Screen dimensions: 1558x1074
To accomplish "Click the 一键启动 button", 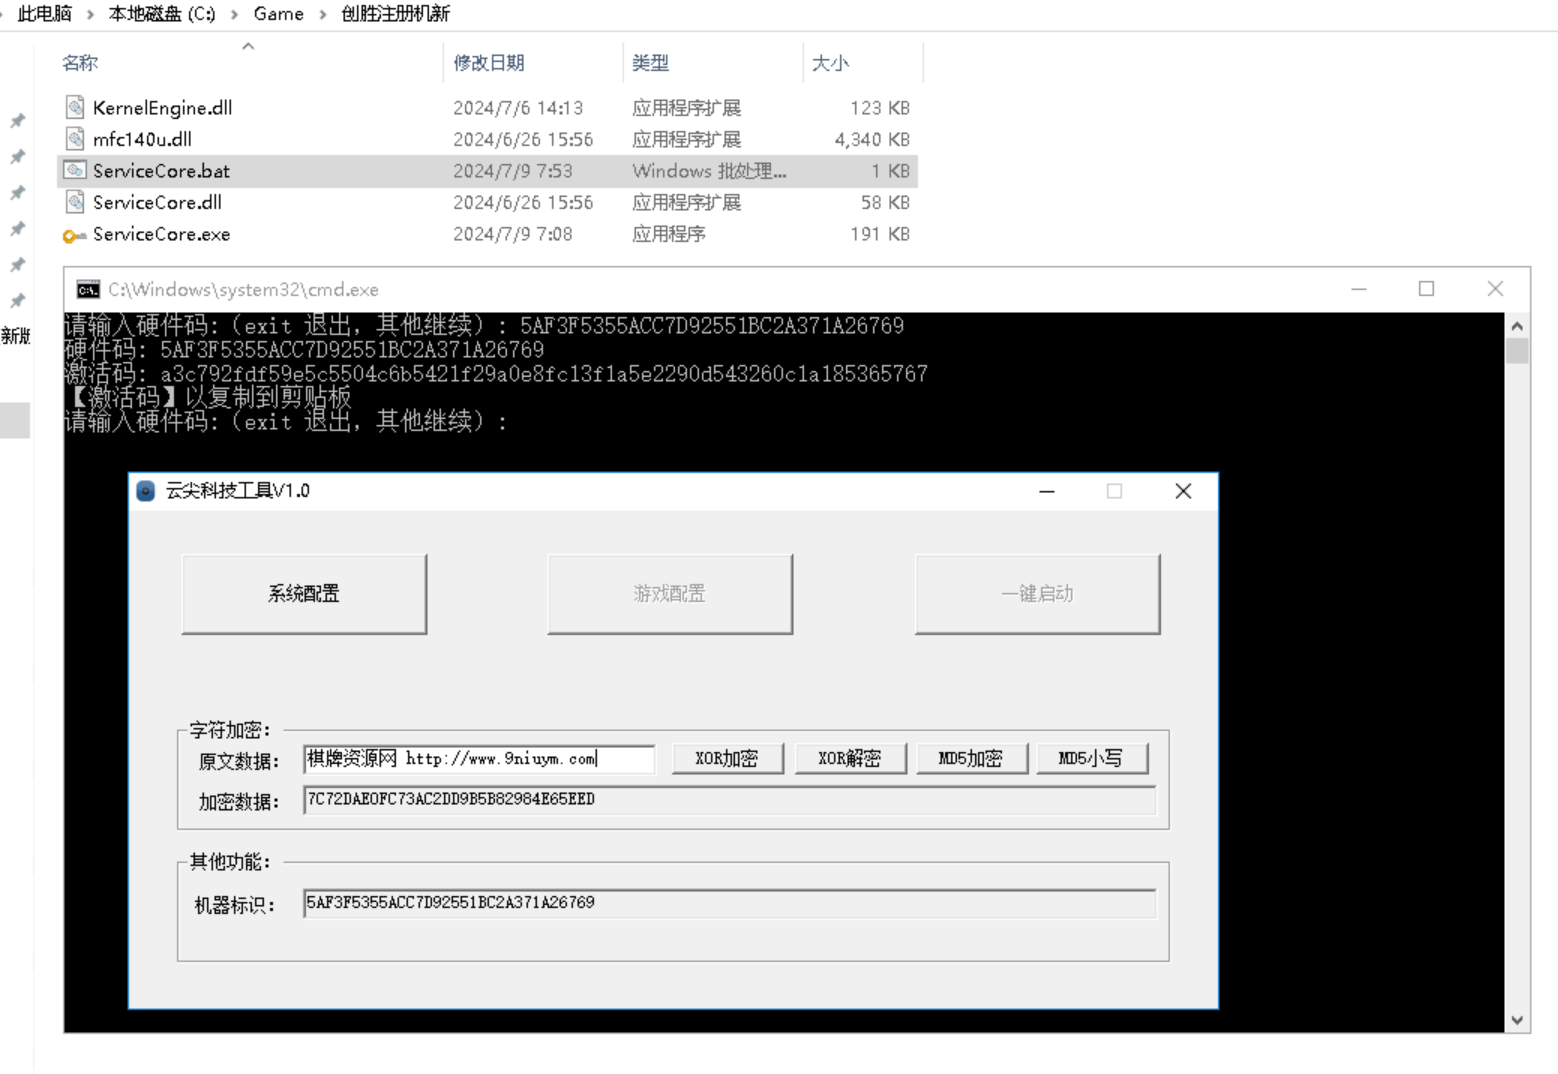I will pos(1037,594).
